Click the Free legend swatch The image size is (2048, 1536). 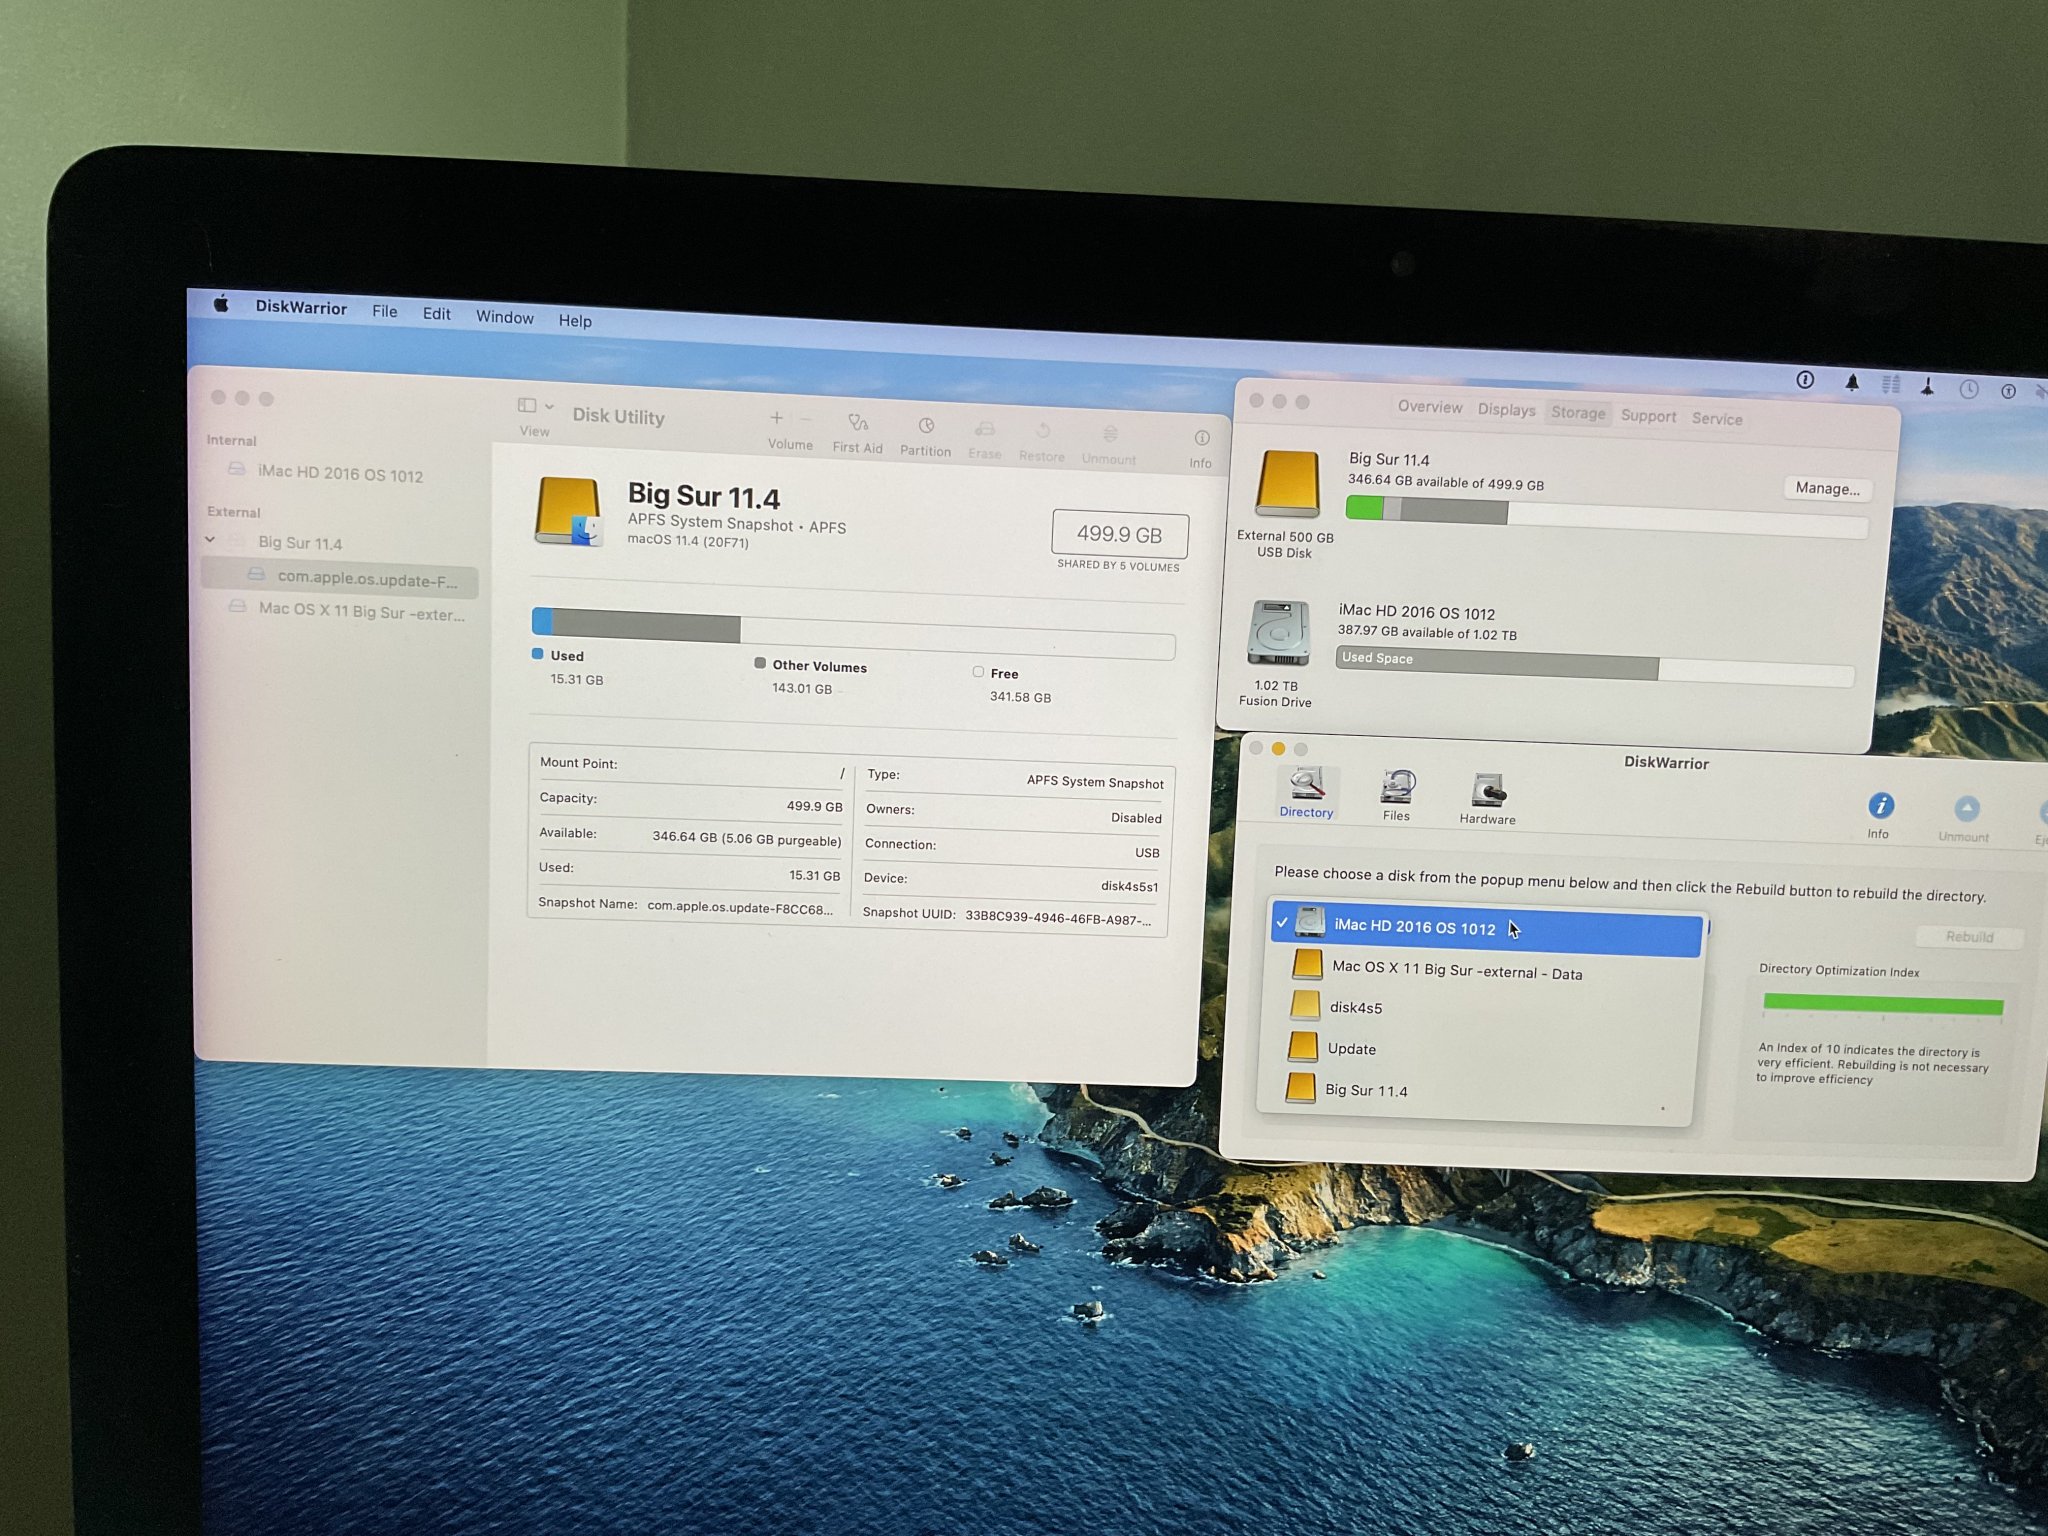point(978,672)
